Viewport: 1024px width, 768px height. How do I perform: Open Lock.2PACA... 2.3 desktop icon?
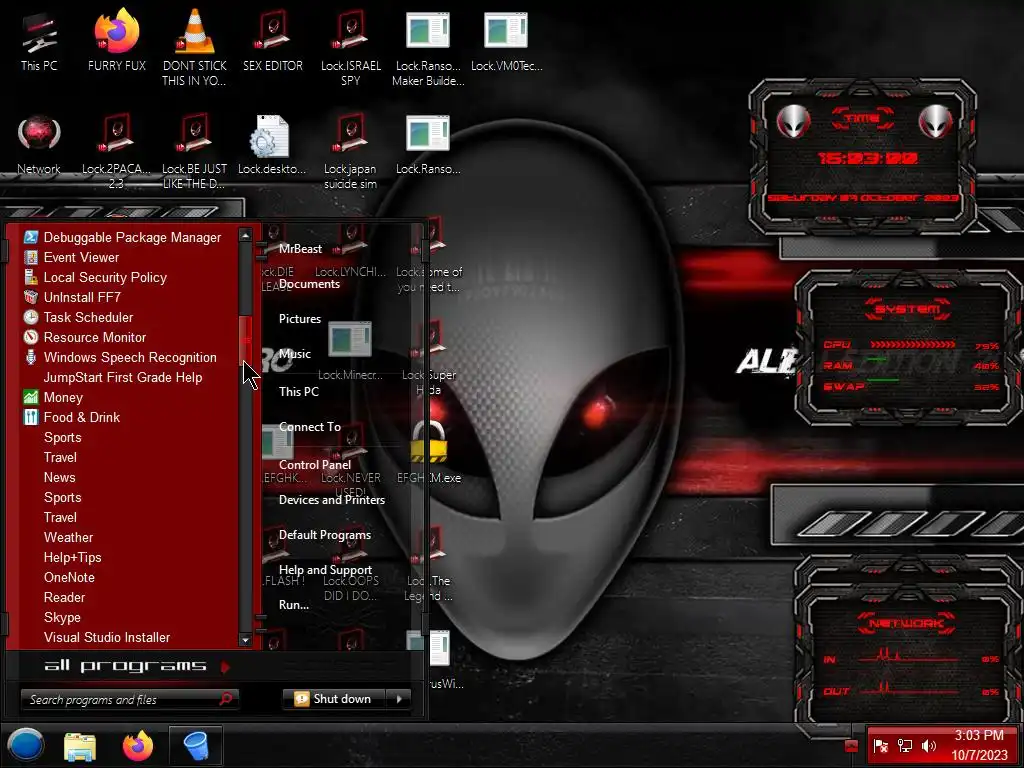pyautogui.click(x=116, y=150)
